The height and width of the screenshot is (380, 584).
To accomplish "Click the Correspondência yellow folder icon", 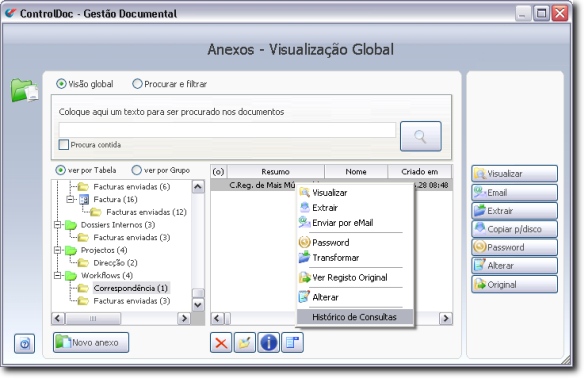I will [83, 288].
